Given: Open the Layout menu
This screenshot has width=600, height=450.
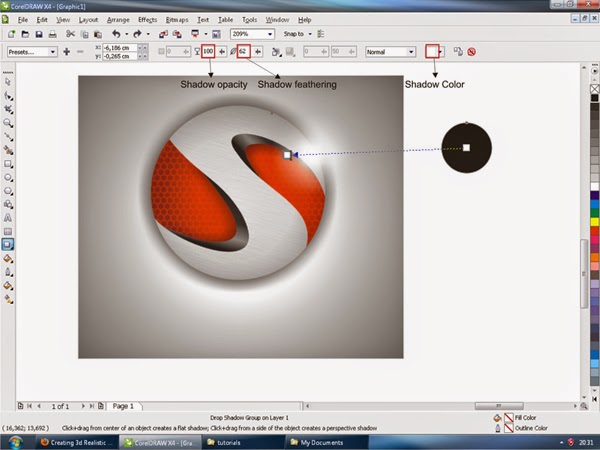Looking at the screenshot, I should pyautogui.click(x=88, y=20).
